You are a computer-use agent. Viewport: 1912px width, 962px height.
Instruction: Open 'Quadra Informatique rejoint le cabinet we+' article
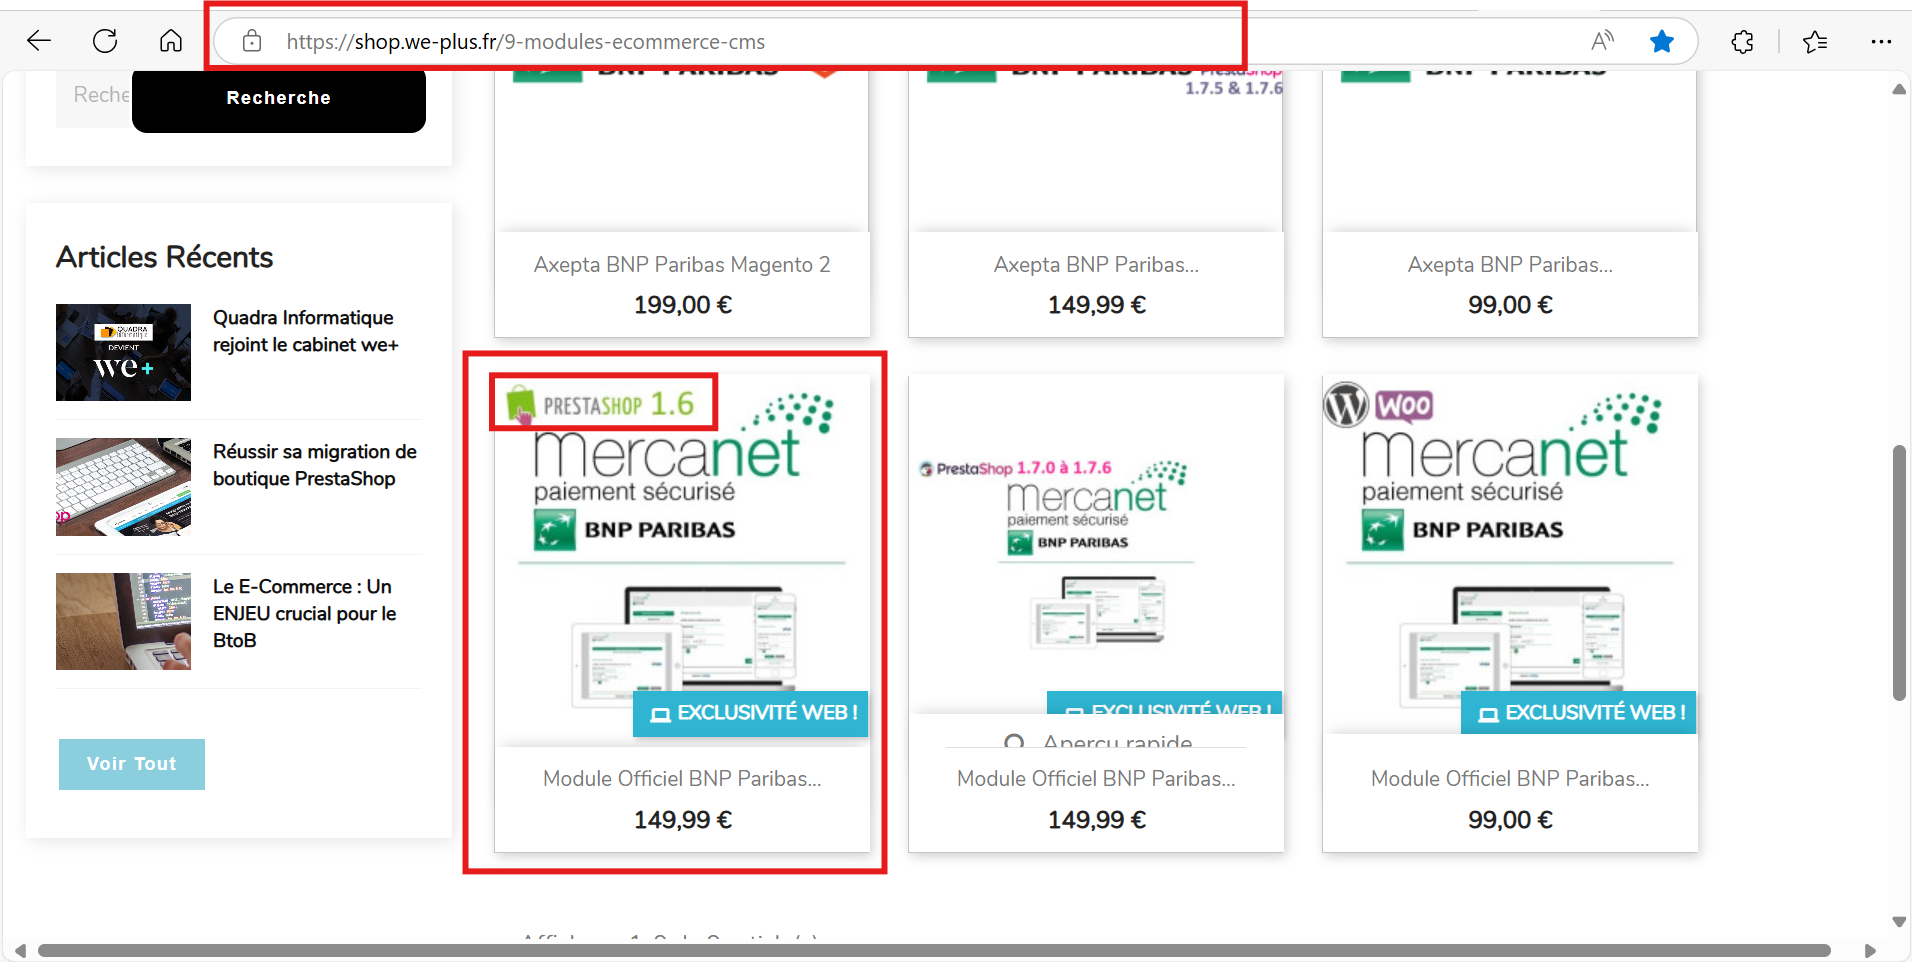click(306, 331)
